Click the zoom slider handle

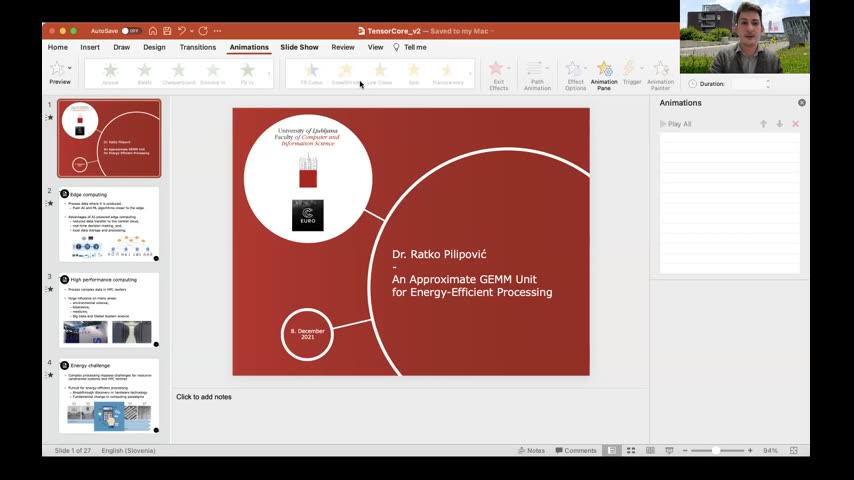pos(716,451)
